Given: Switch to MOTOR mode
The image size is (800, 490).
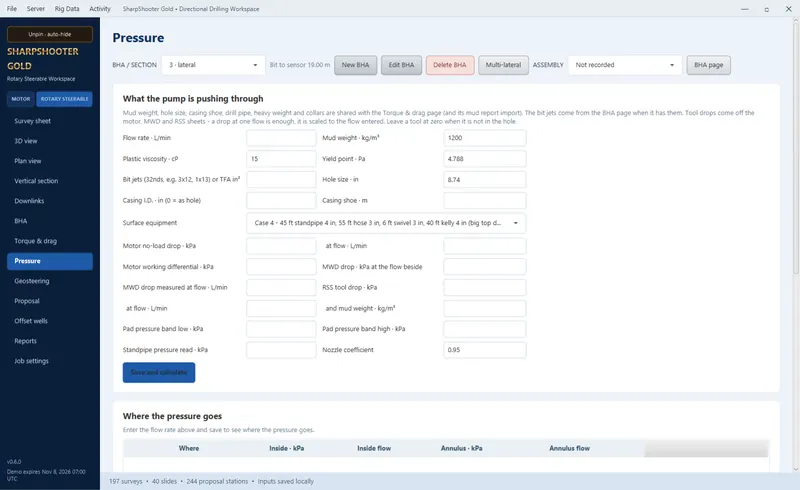Looking at the screenshot, I should point(21,99).
